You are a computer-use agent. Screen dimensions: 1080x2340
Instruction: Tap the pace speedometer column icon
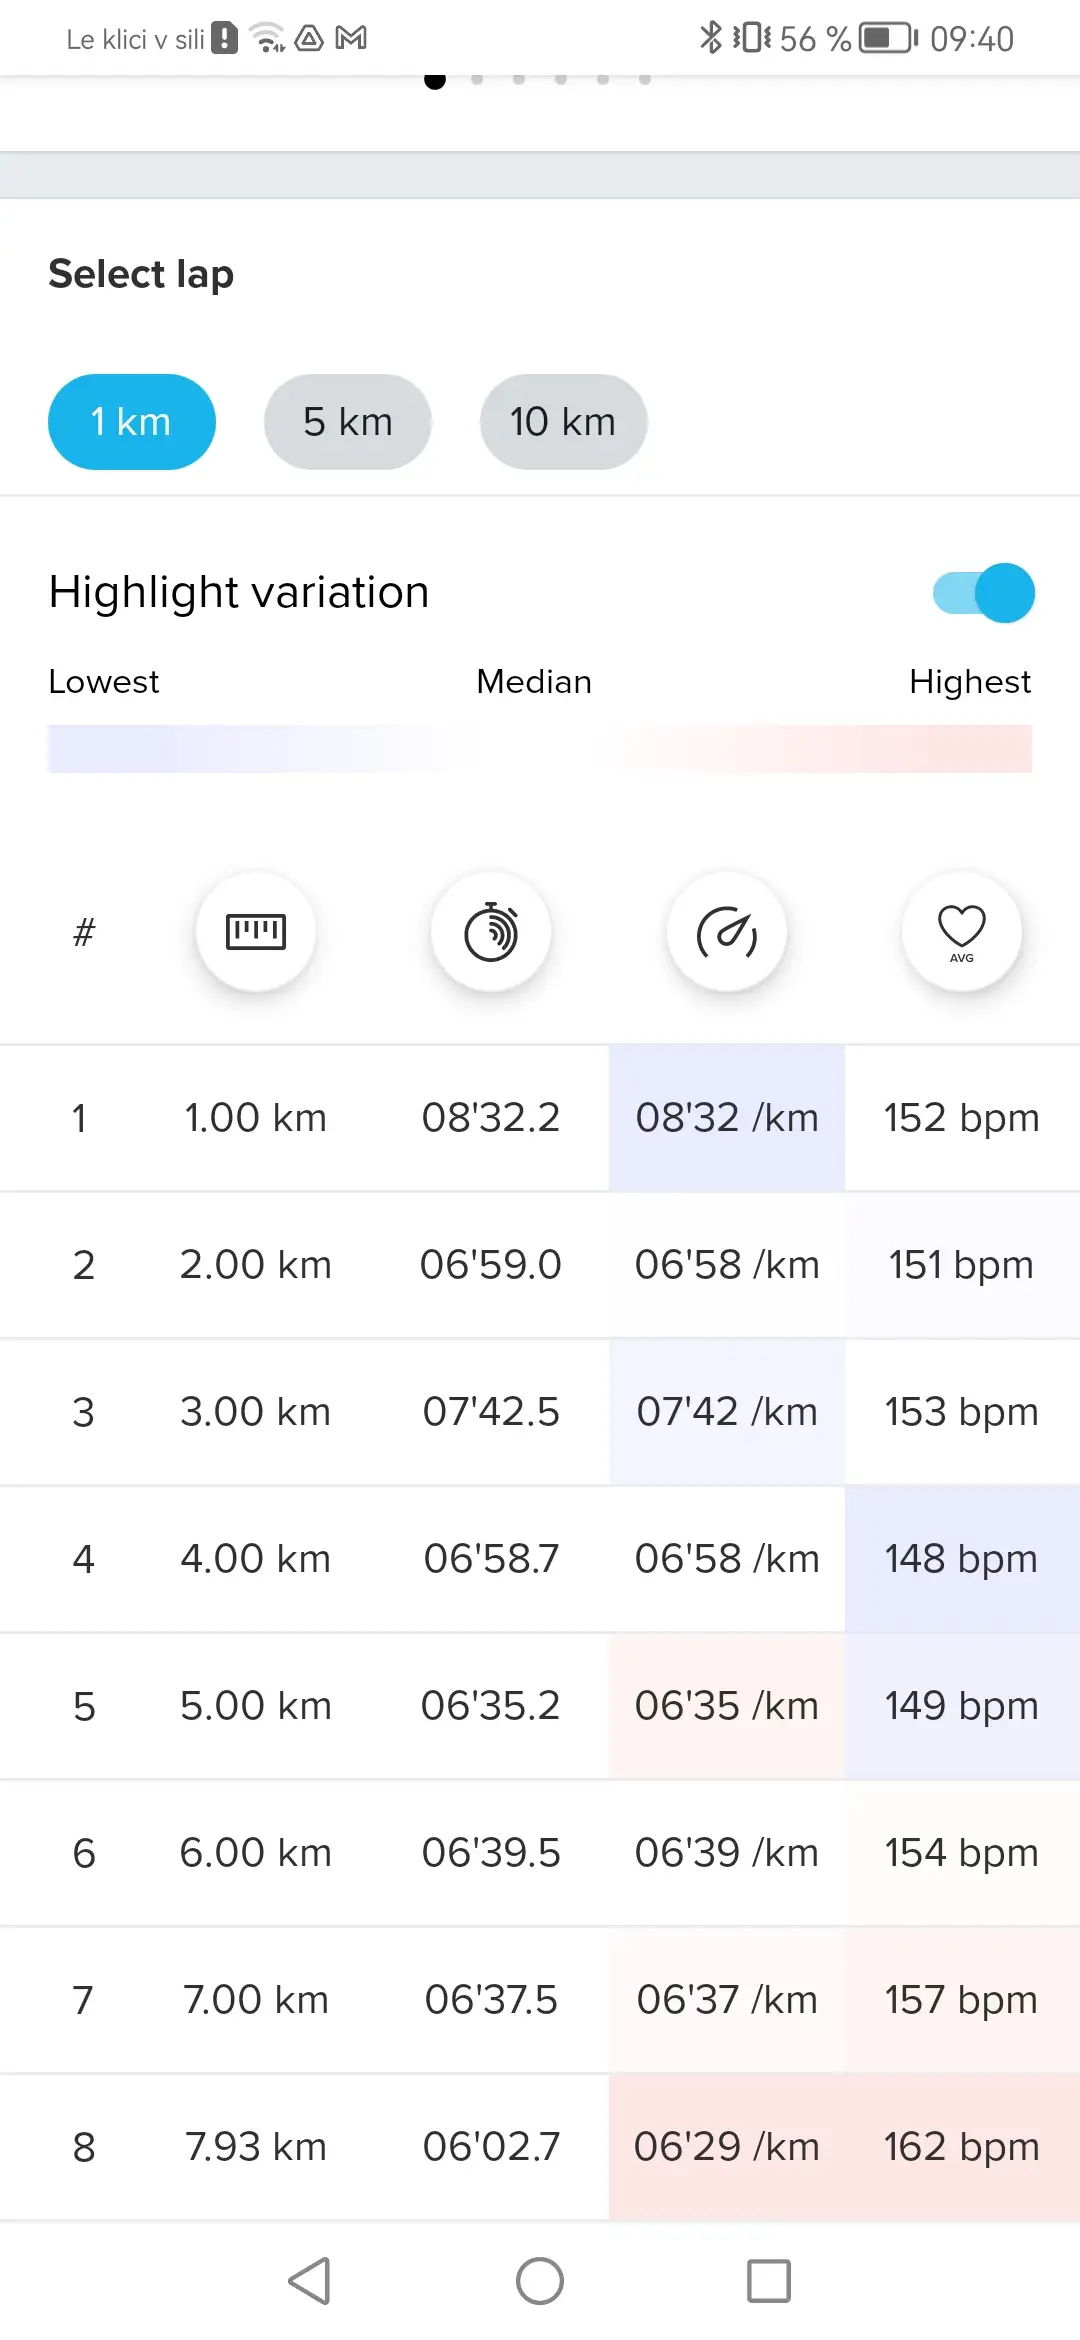pyautogui.click(x=727, y=932)
